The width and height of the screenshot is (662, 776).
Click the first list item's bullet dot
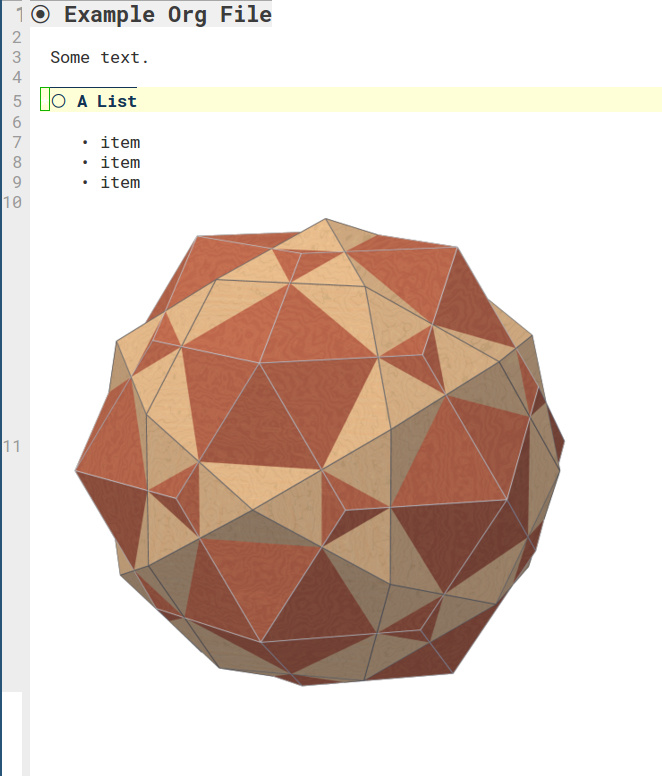point(85,143)
